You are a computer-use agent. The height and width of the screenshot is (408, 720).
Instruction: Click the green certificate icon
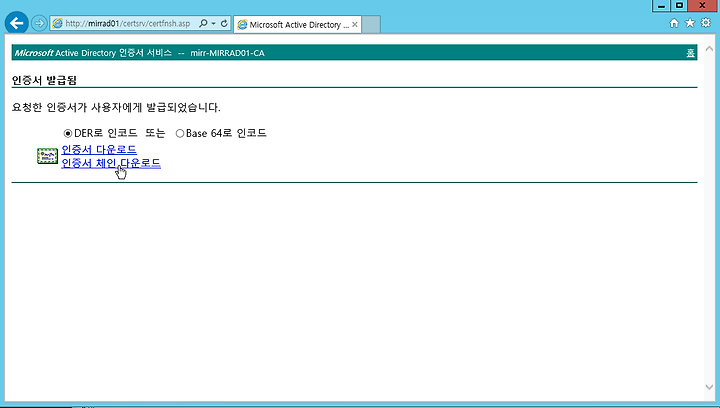pyautogui.click(x=47, y=156)
